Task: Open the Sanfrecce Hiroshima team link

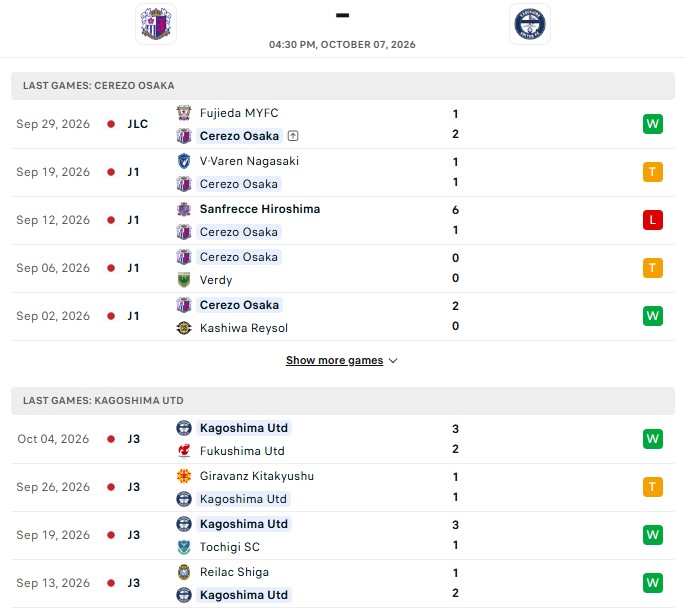Action: pyautogui.click(x=260, y=209)
